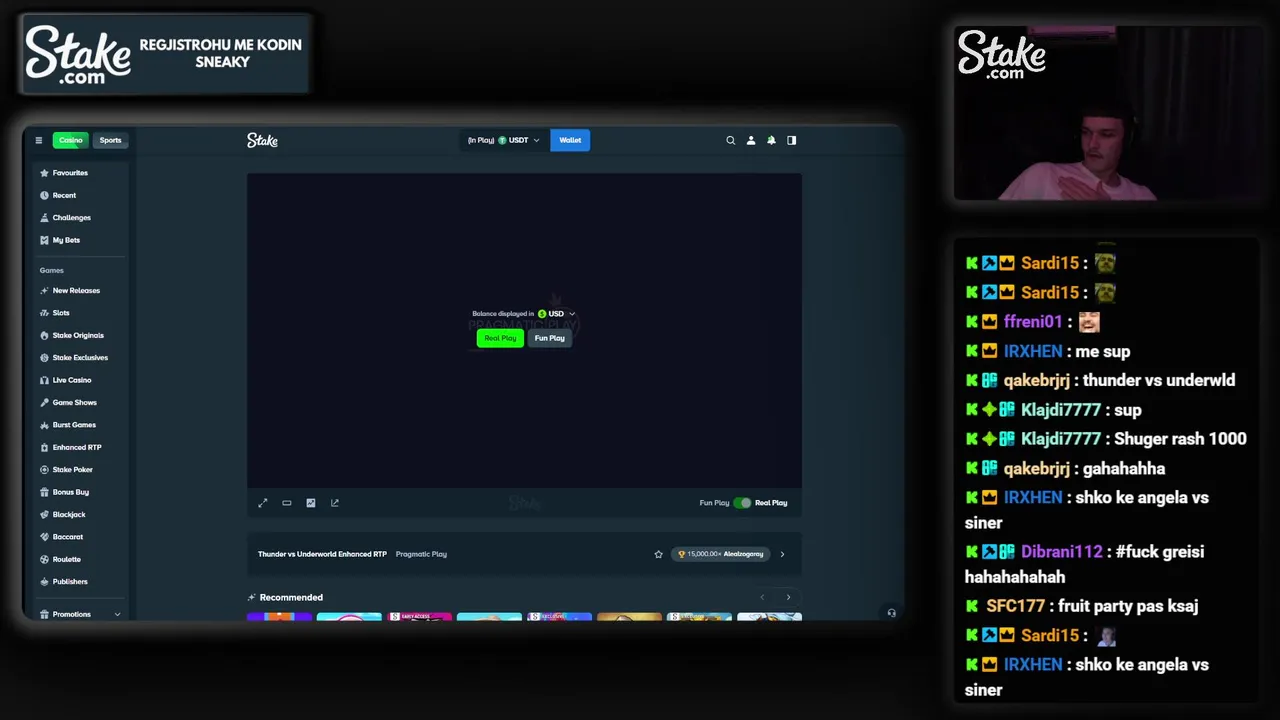
Task: Click the streamer webcam feed
Action: point(1109,113)
